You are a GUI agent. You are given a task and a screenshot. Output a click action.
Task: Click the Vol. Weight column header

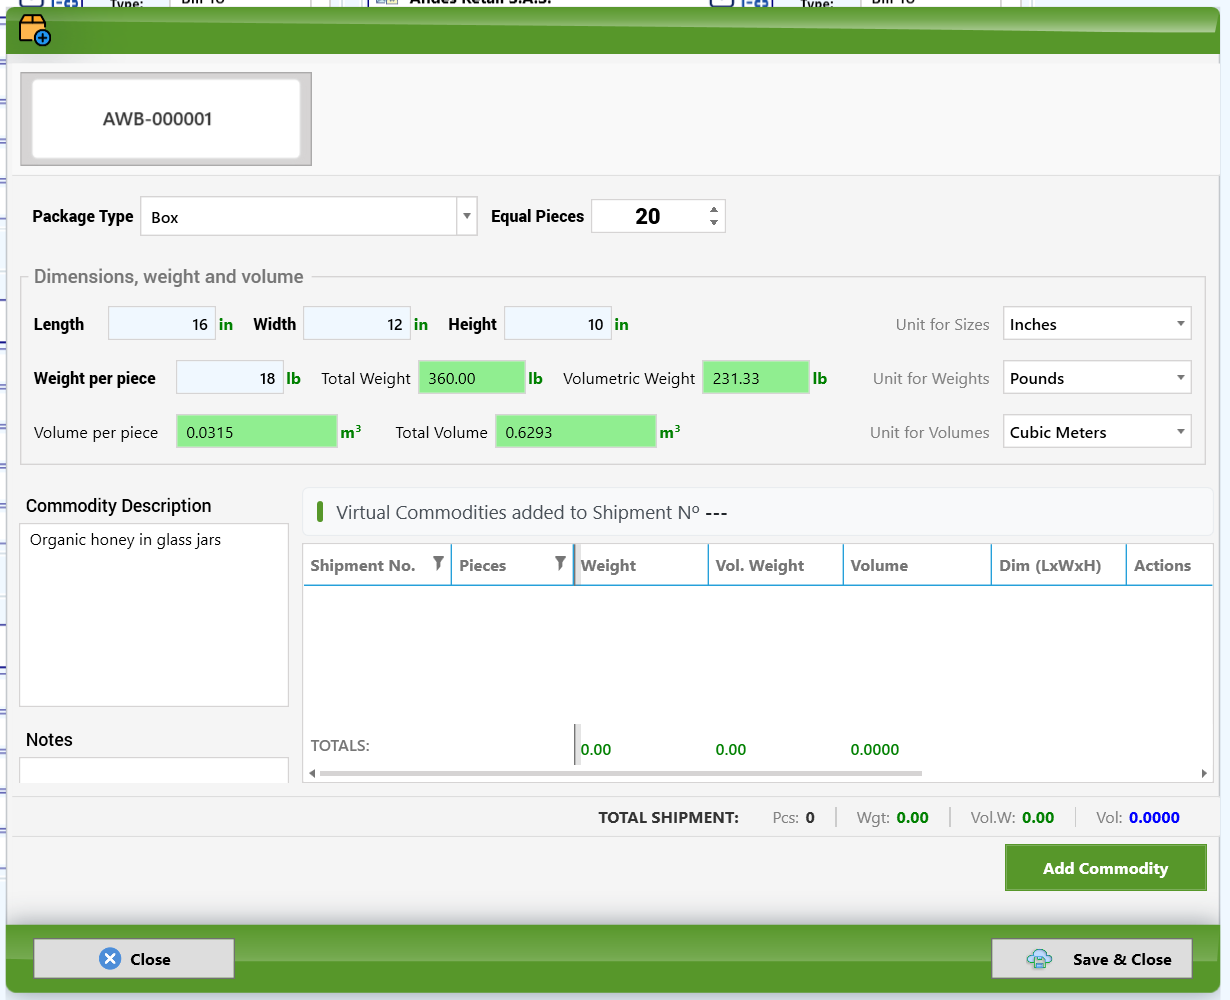[x=776, y=565]
